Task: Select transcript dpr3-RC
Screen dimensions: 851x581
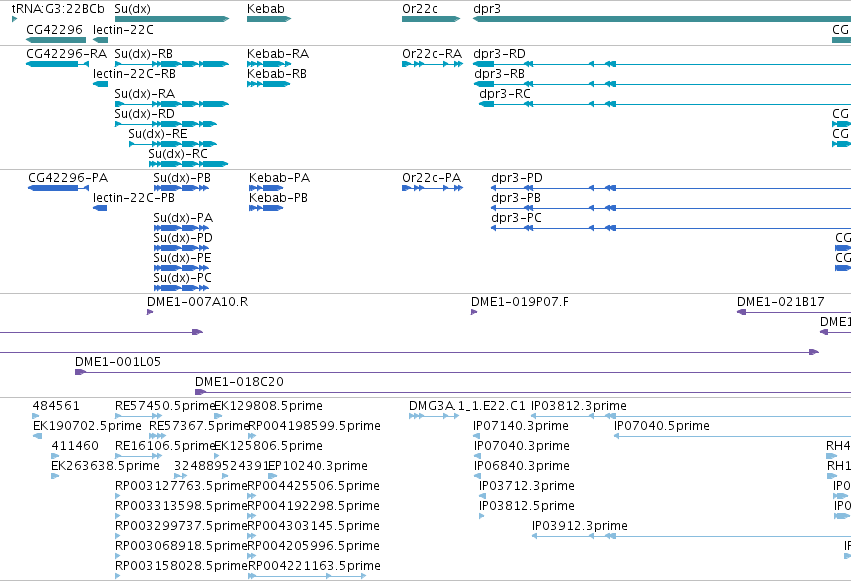Action: click(x=665, y=104)
